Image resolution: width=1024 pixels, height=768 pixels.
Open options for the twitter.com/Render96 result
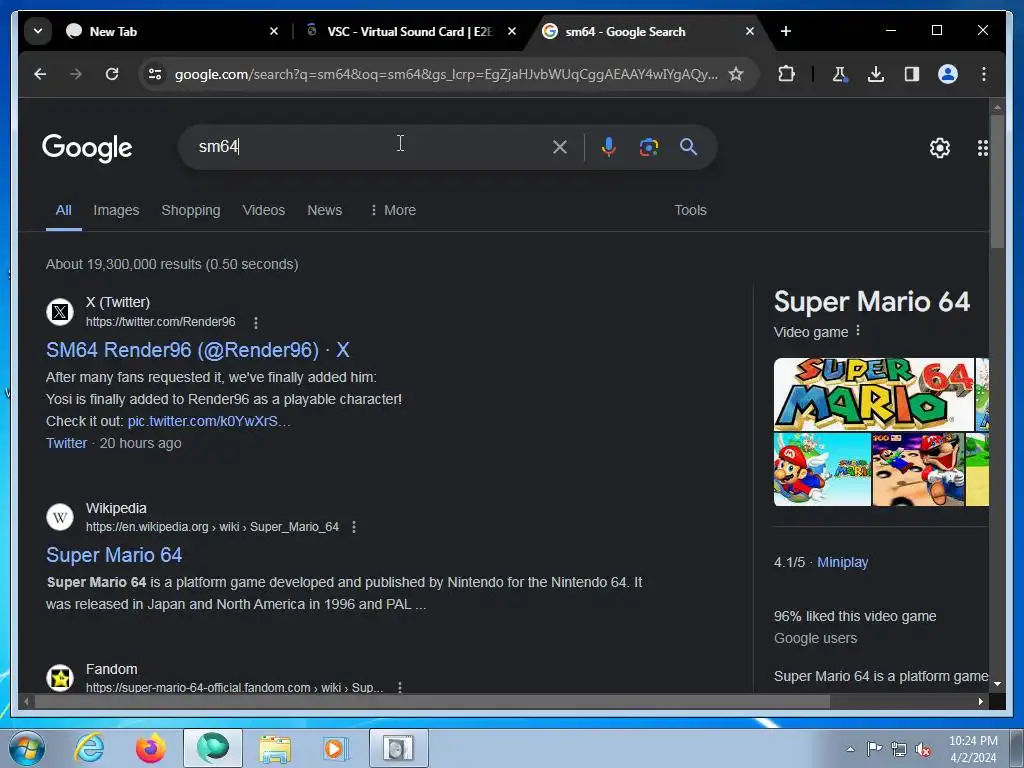256,323
